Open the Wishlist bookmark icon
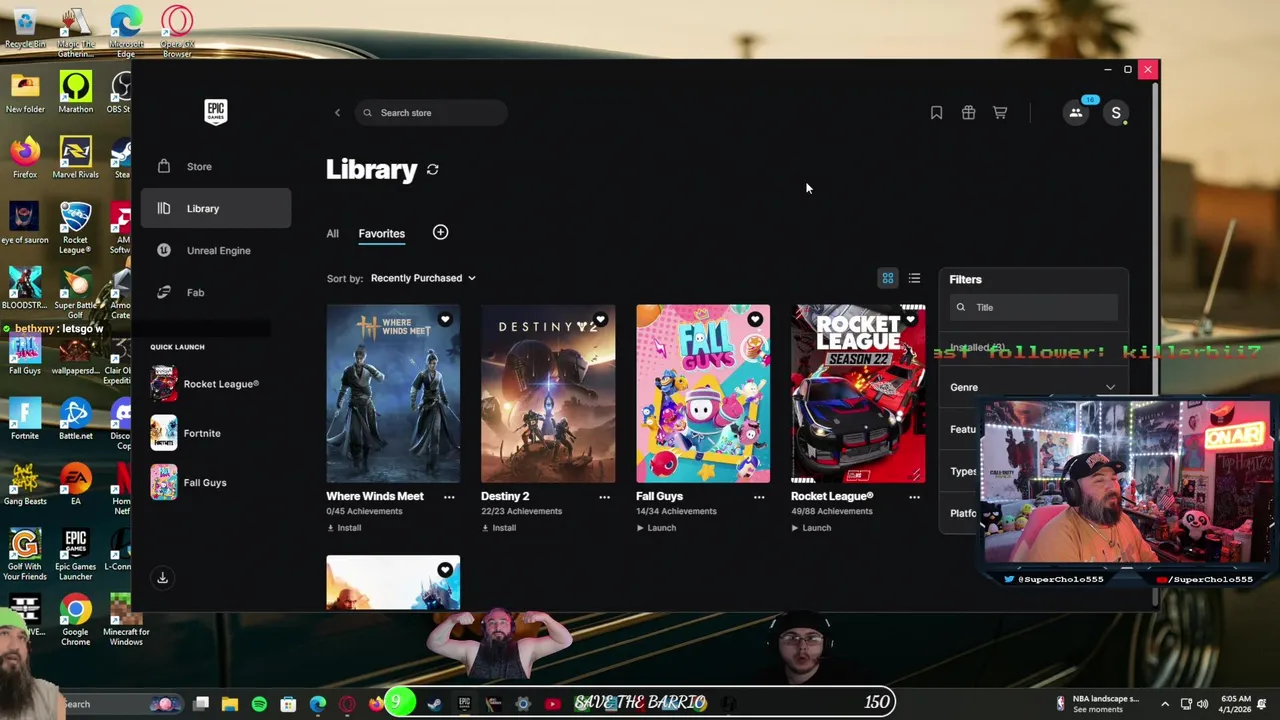 (936, 113)
